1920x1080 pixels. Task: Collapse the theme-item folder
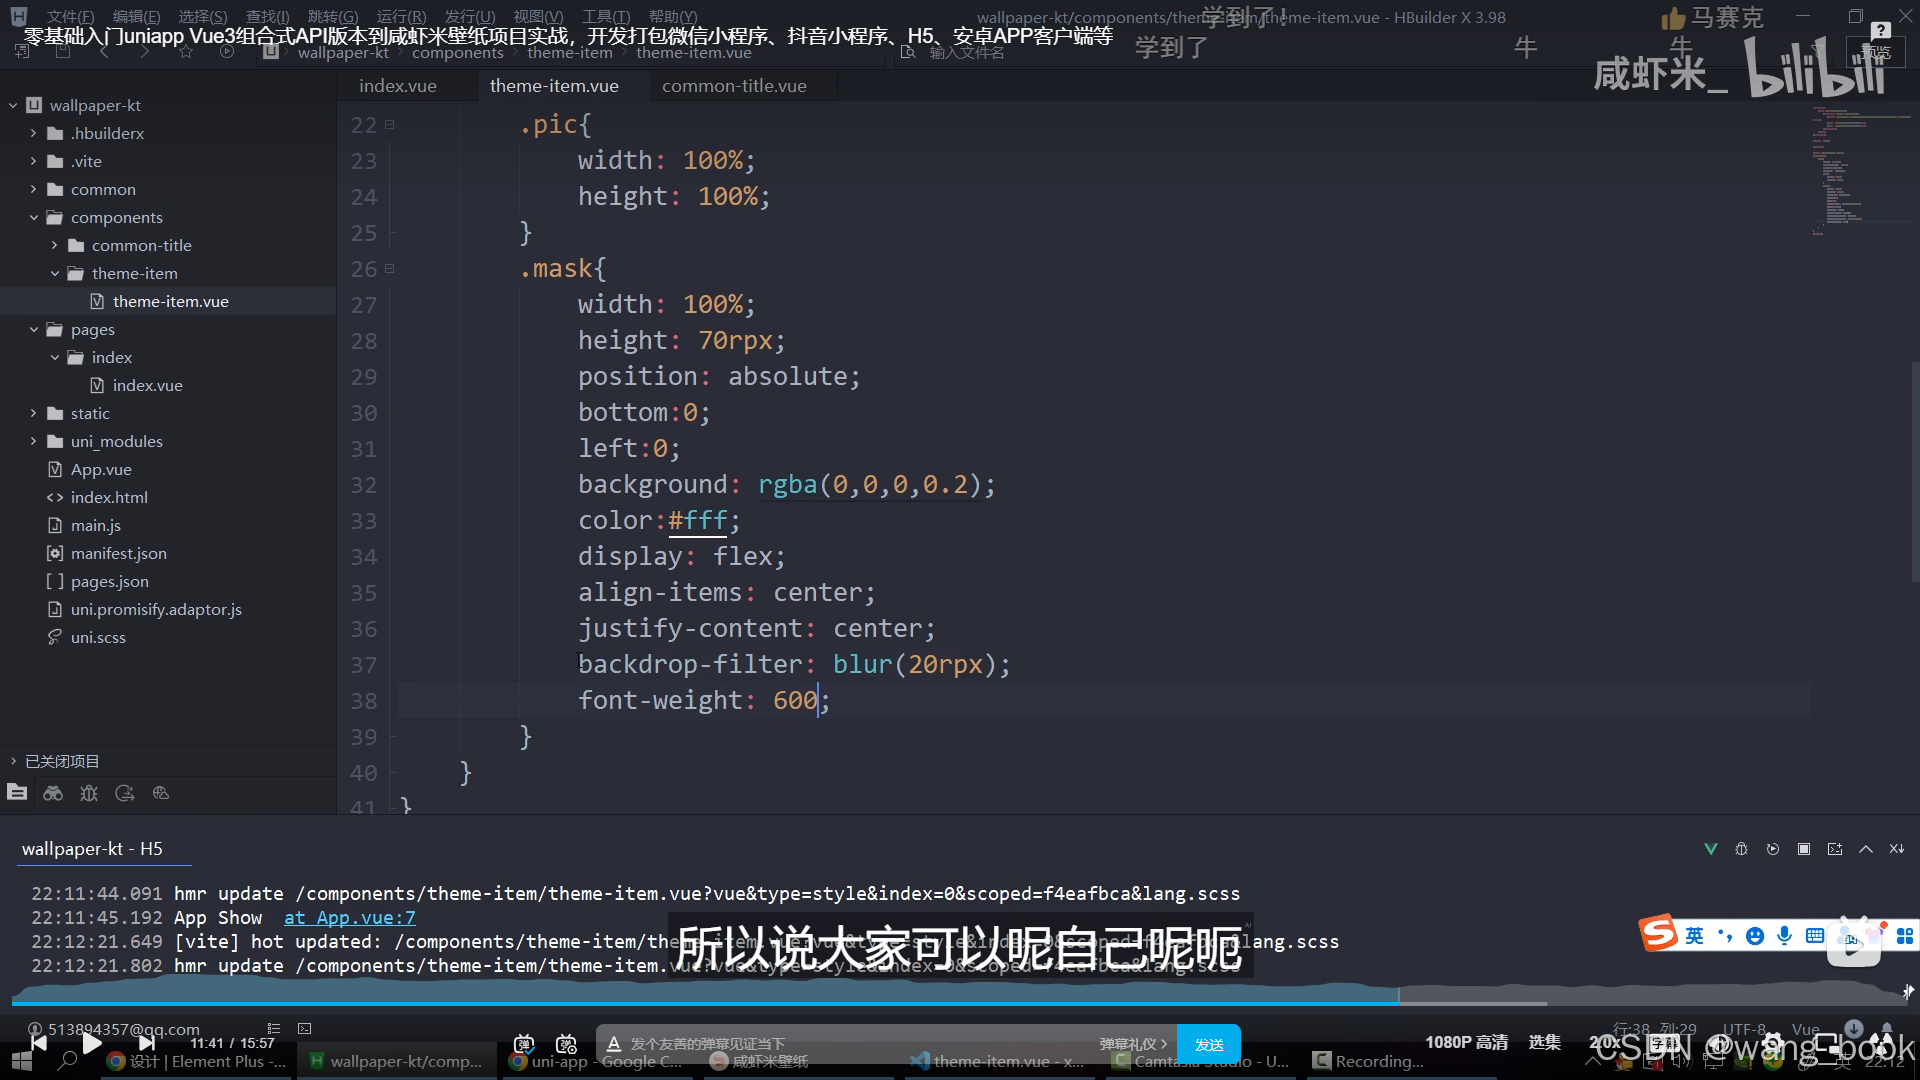pyautogui.click(x=54, y=273)
